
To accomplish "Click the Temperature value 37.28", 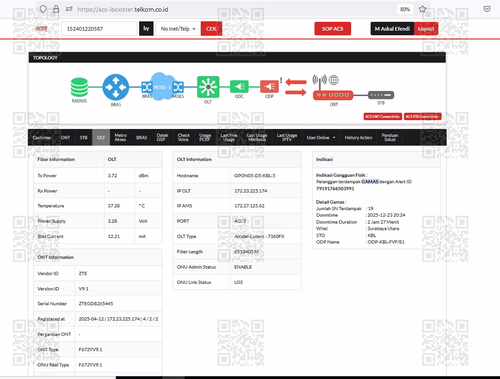I will tap(114, 206).
